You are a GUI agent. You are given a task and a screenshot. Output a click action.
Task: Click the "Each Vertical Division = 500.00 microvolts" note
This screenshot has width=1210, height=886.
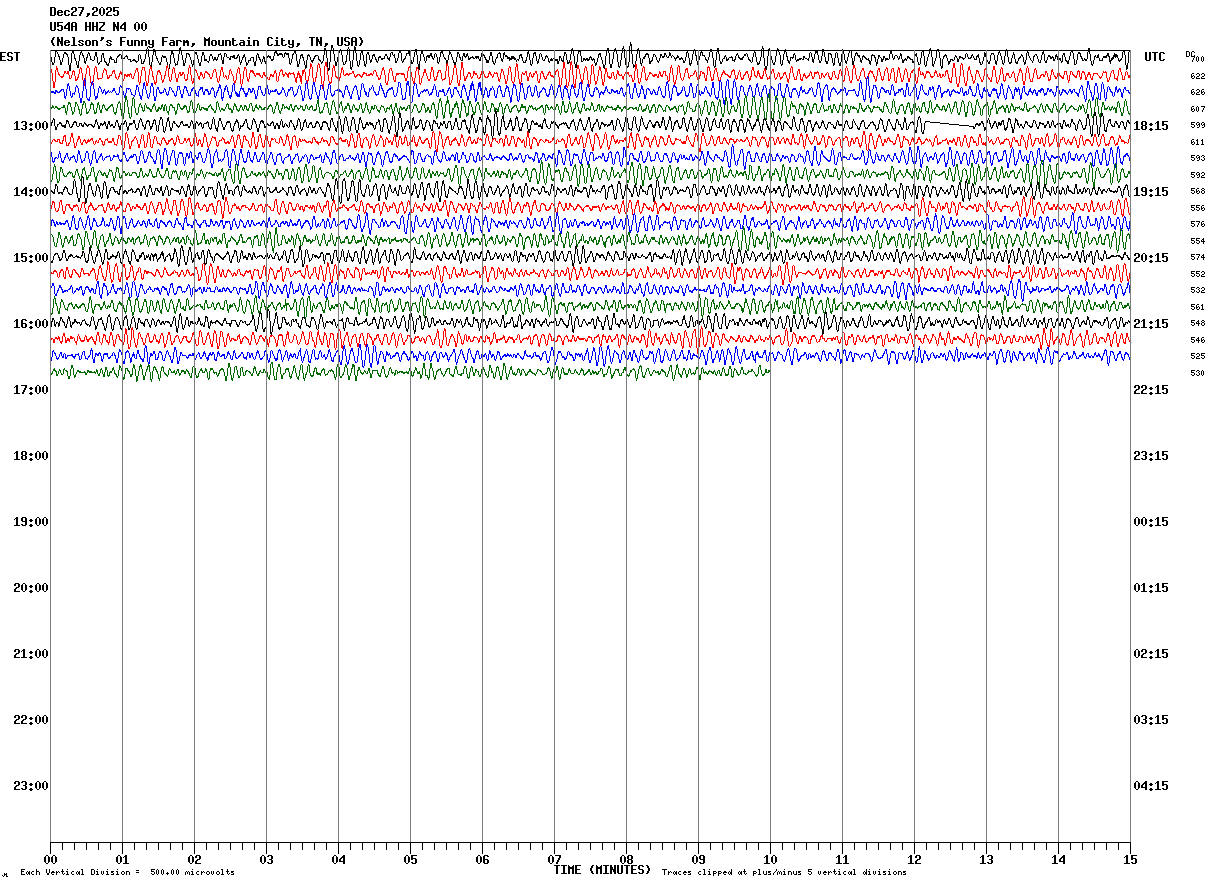127,873
